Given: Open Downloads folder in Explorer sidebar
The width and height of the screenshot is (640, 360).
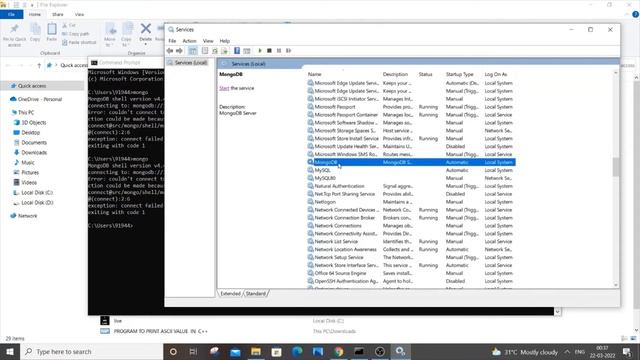Looking at the screenshot, I should (x=34, y=153).
